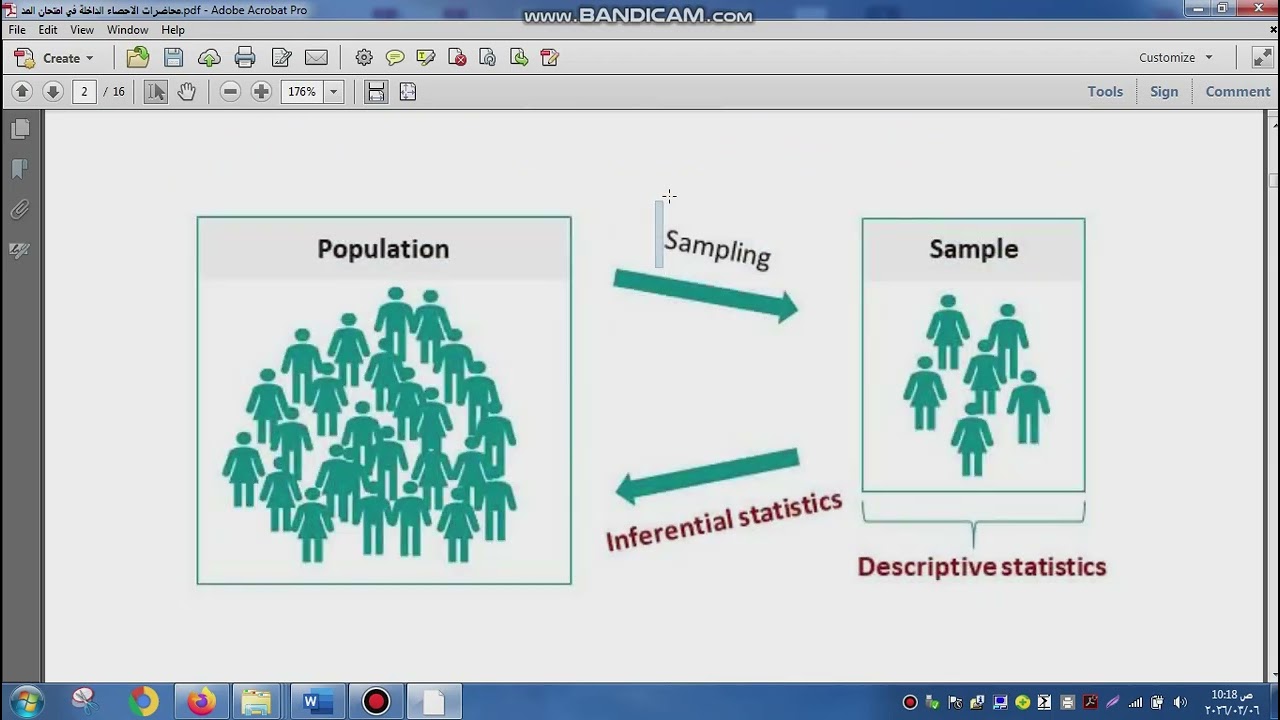Activate the Hand pan tool
This screenshot has width=1280, height=720.
point(187,91)
